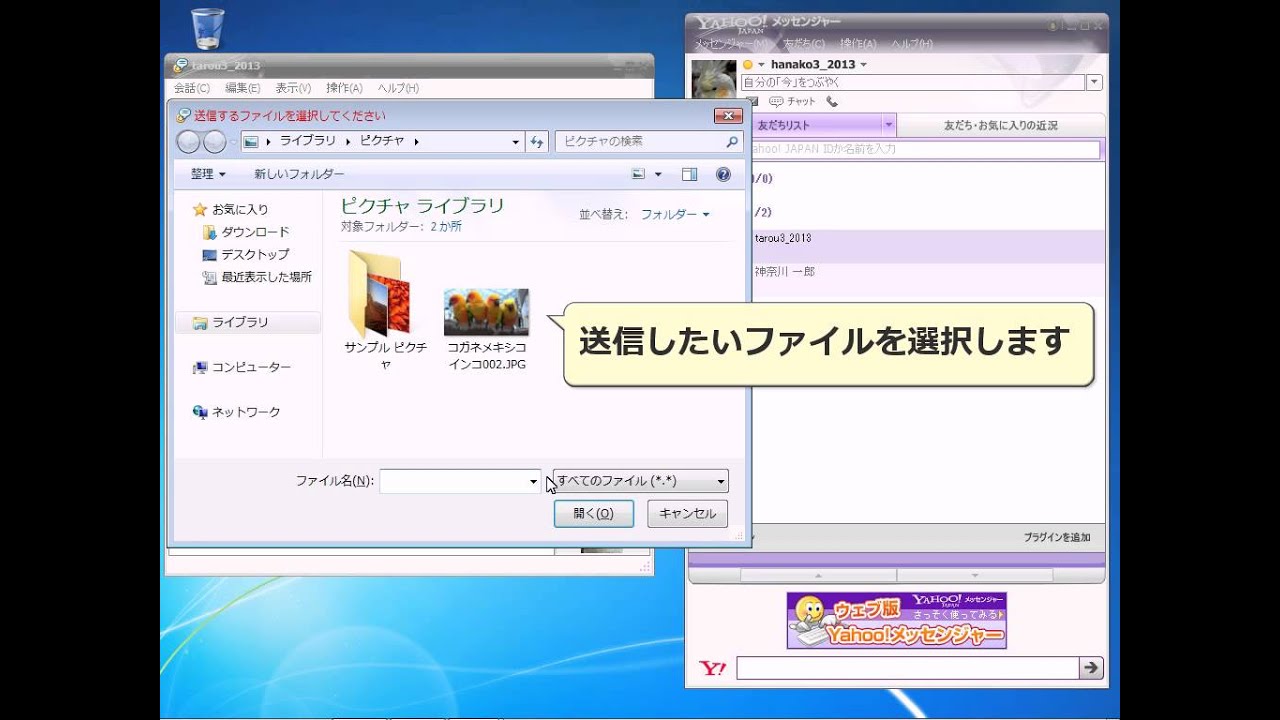Click the forward arrow in the file dialog
This screenshot has width=1280, height=720.
click(x=214, y=142)
